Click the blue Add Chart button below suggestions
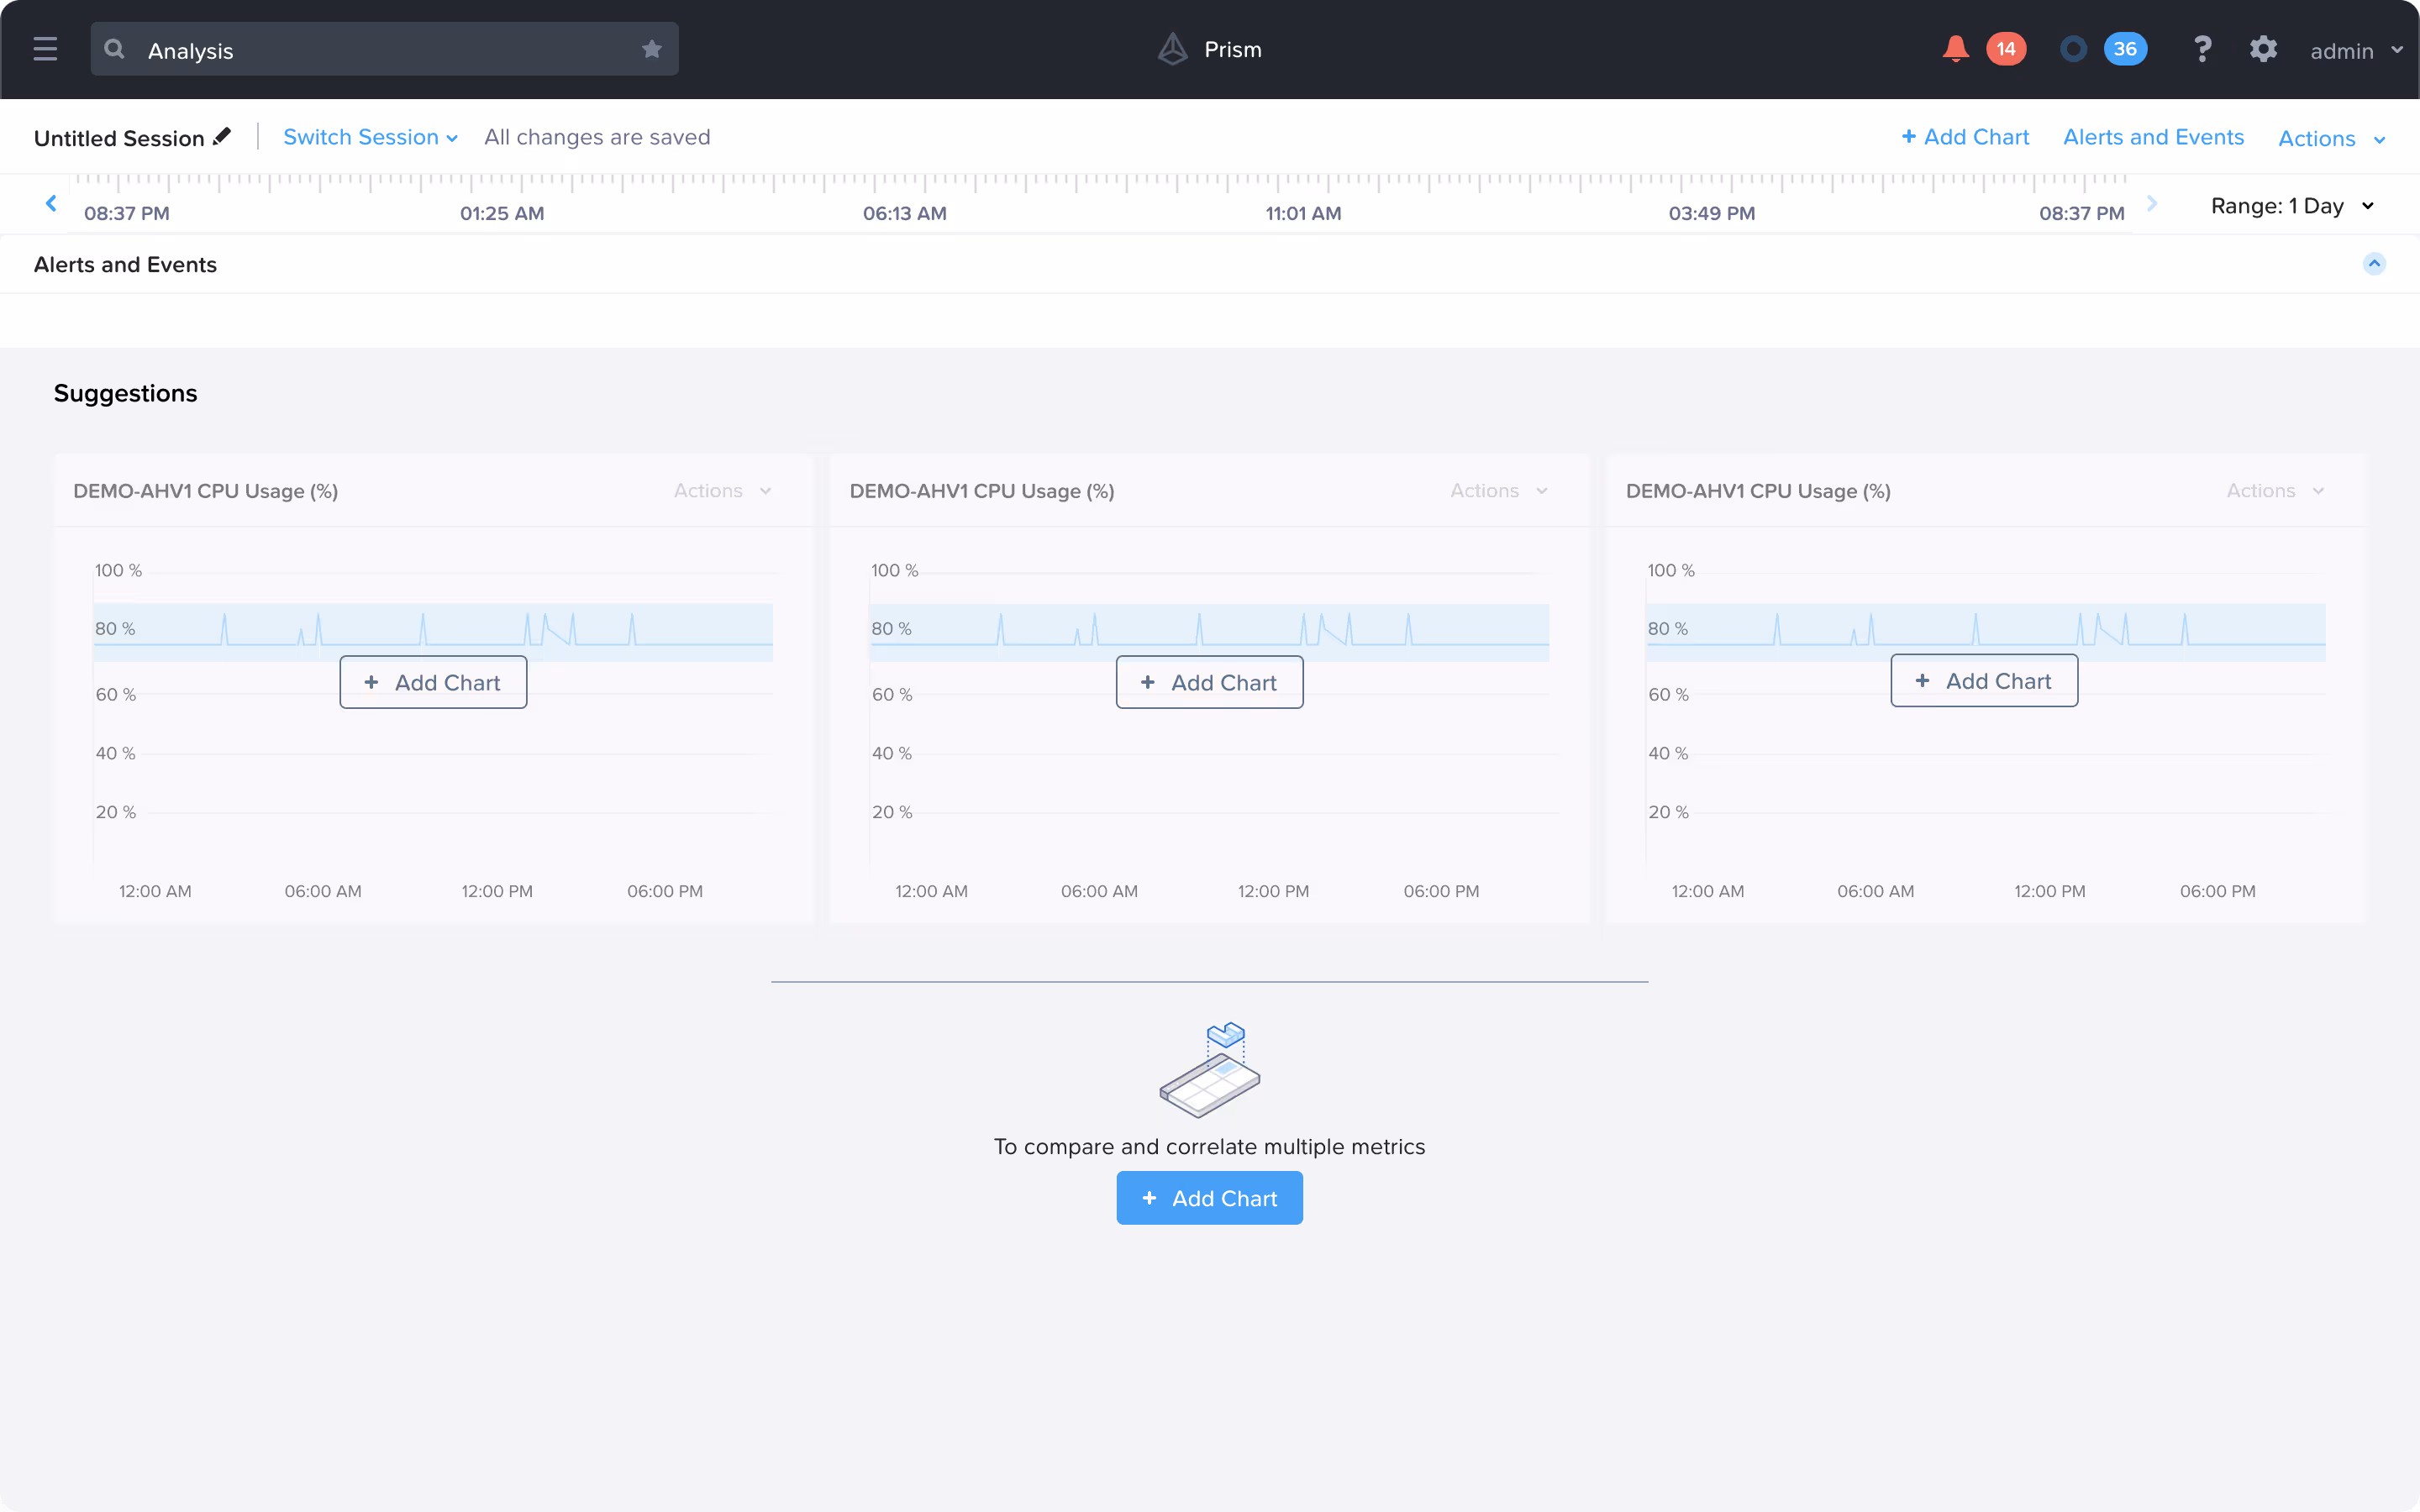This screenshot has width=2420, height=1512. click(1209, 1198)
